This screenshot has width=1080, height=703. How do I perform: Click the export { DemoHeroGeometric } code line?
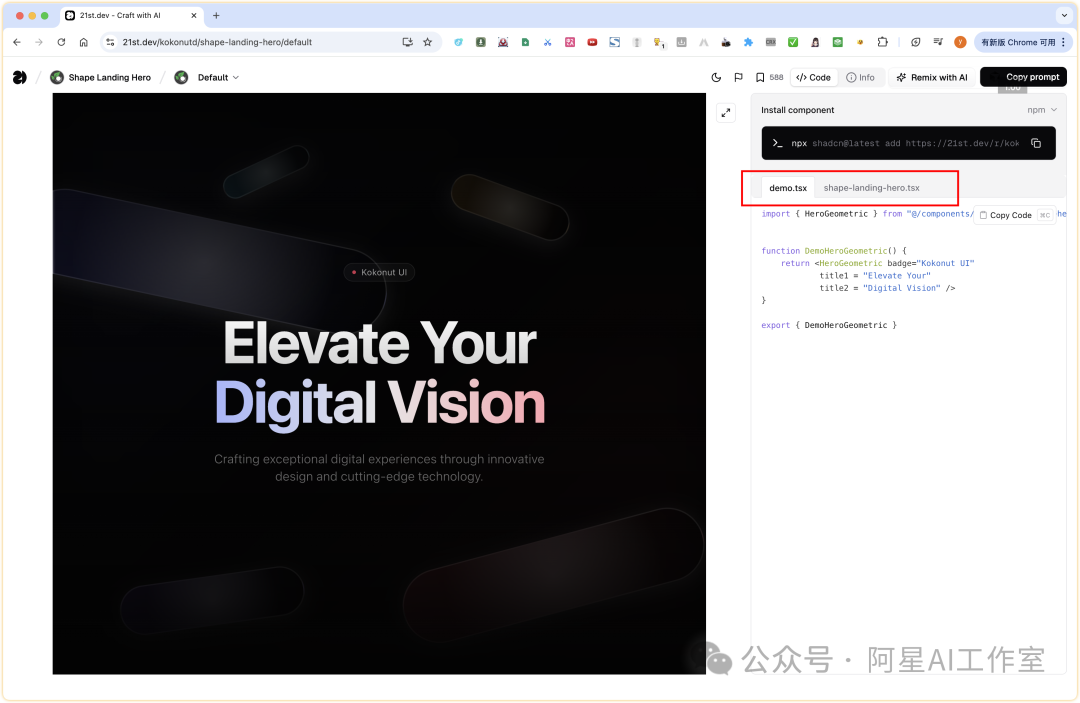click(x=829, y=325)
